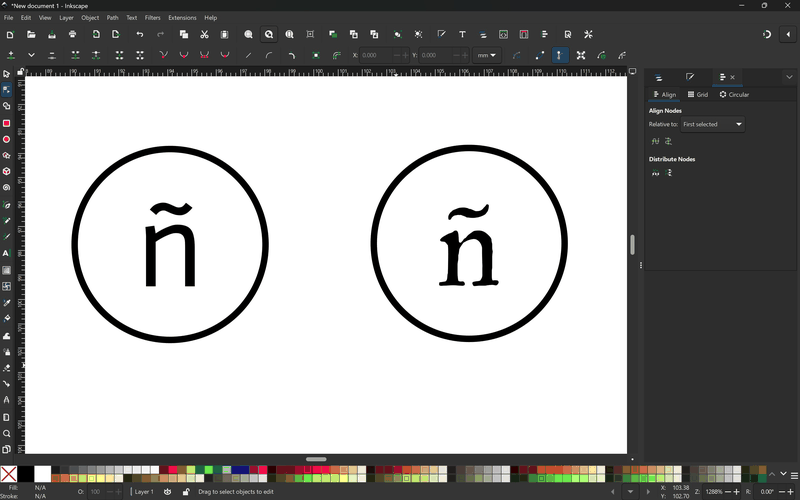Viewport: 800px width, 500px height.
Task: Toggle layer visibility eye in status bar
Action: click(x=167, y=492)
